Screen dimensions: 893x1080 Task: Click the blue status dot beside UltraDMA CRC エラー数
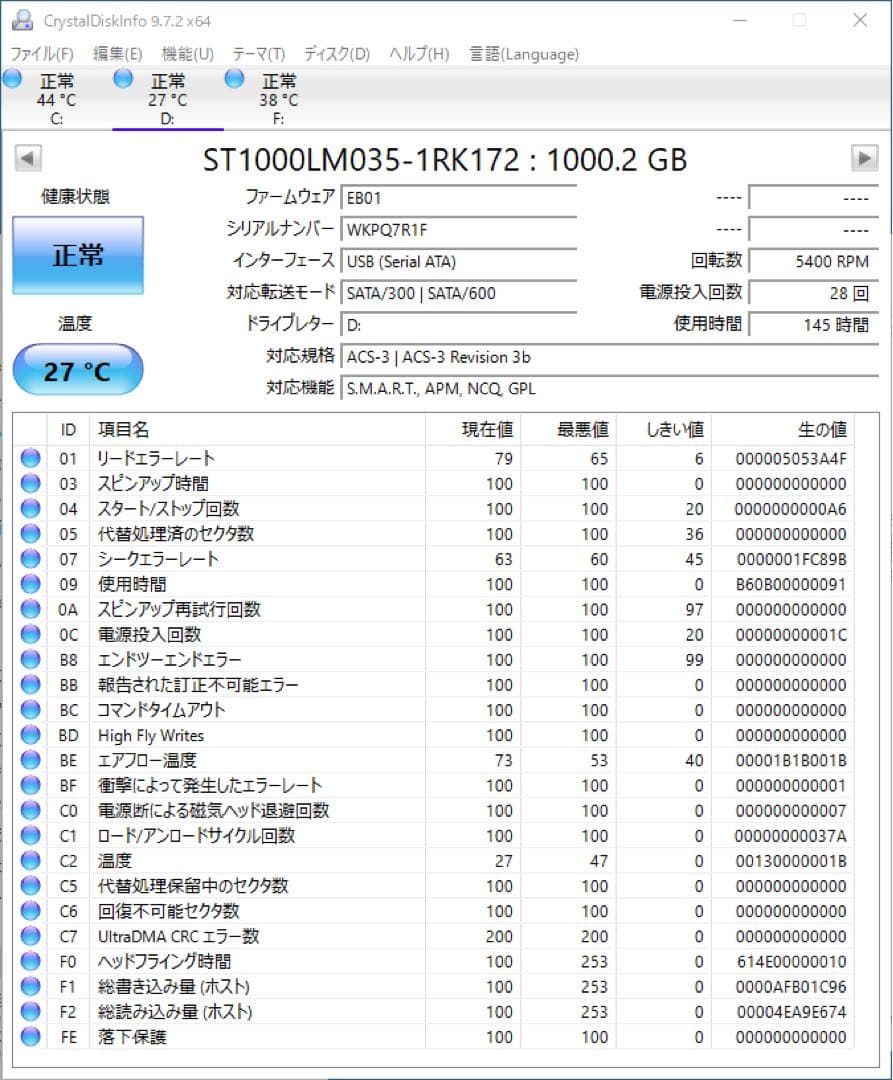30,936
